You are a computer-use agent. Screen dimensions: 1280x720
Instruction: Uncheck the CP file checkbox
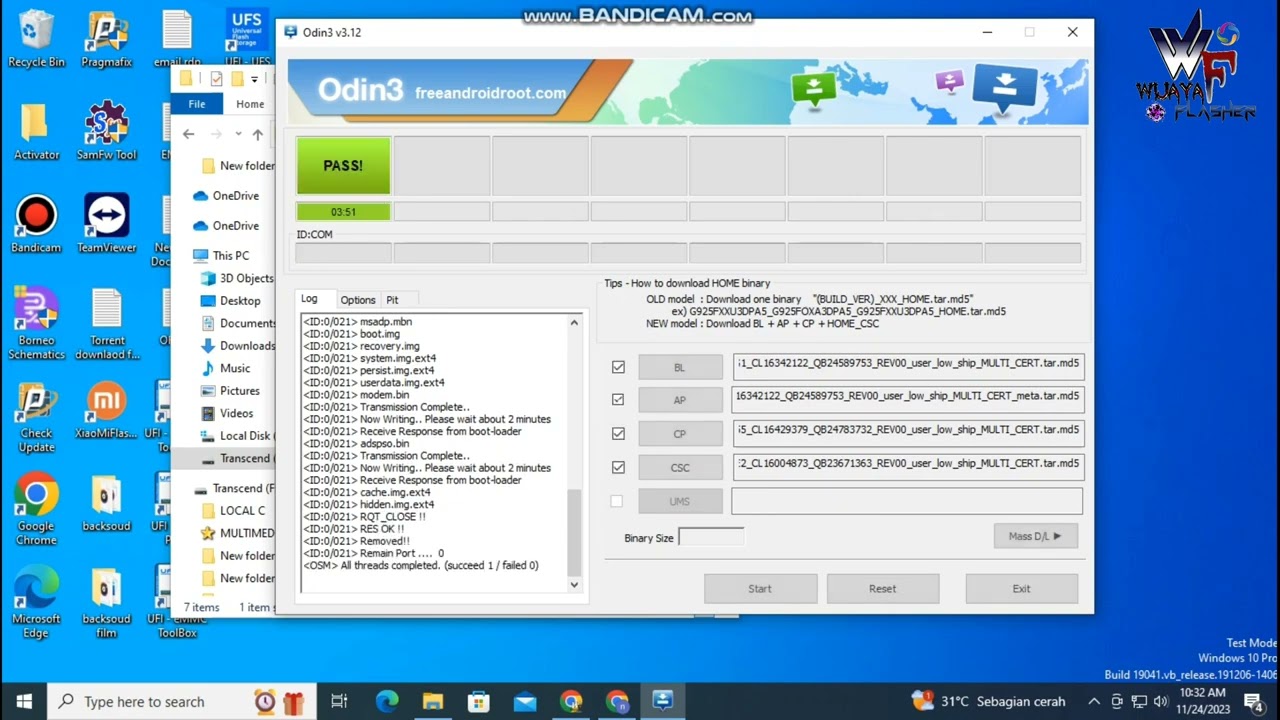(618, 434)
